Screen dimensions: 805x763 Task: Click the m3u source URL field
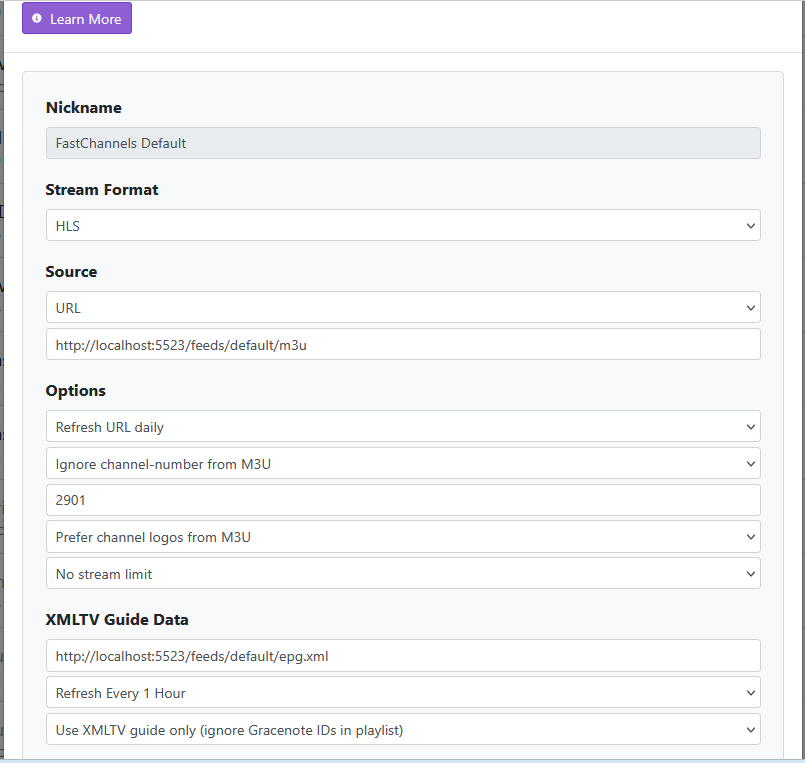403,344
